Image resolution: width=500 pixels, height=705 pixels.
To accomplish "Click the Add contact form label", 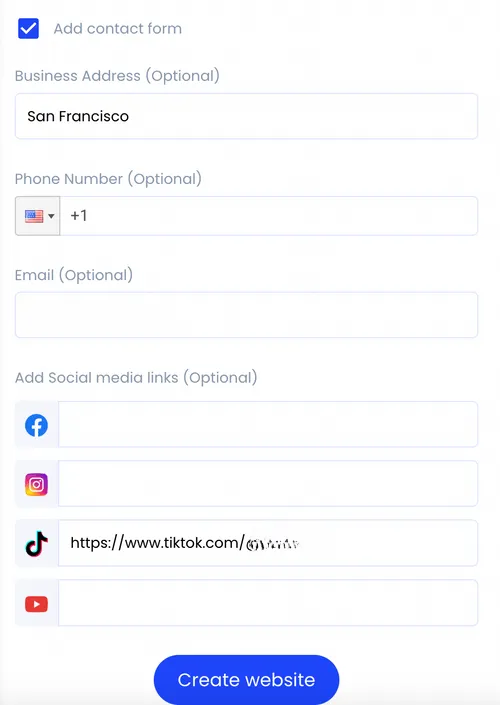I will click(118, 29).
